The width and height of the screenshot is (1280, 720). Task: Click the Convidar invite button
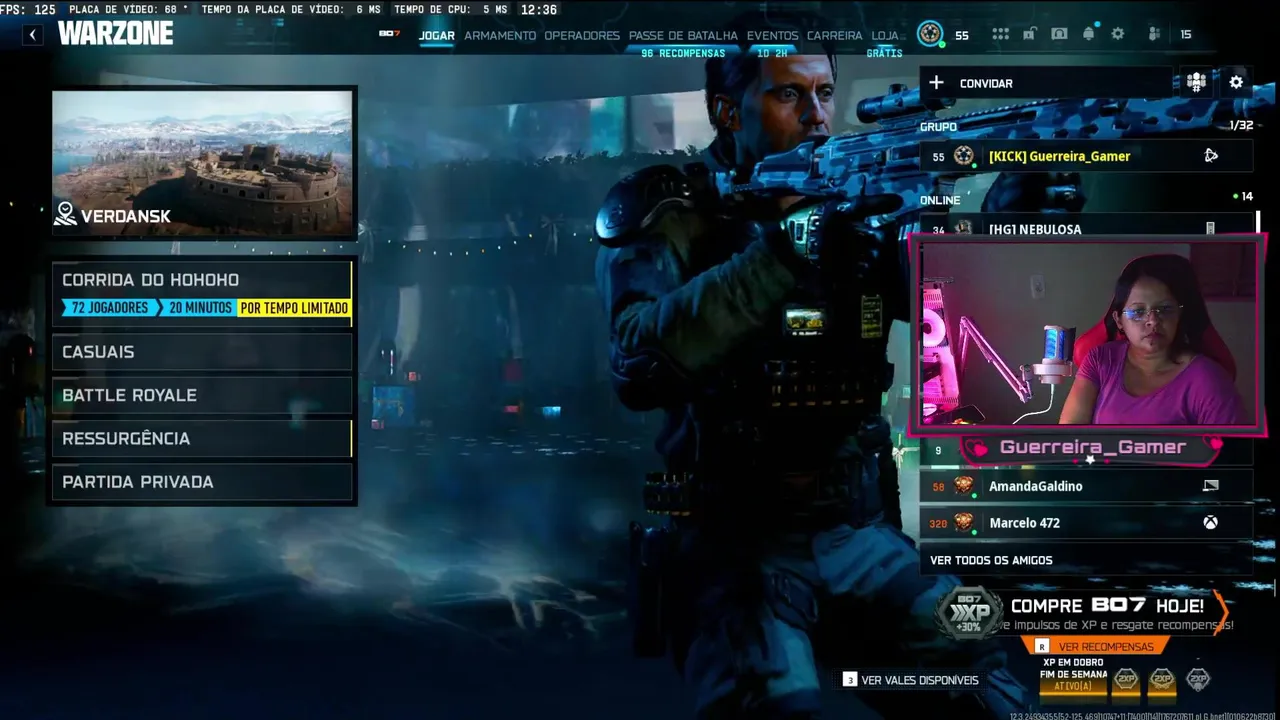pos(1046,83)
